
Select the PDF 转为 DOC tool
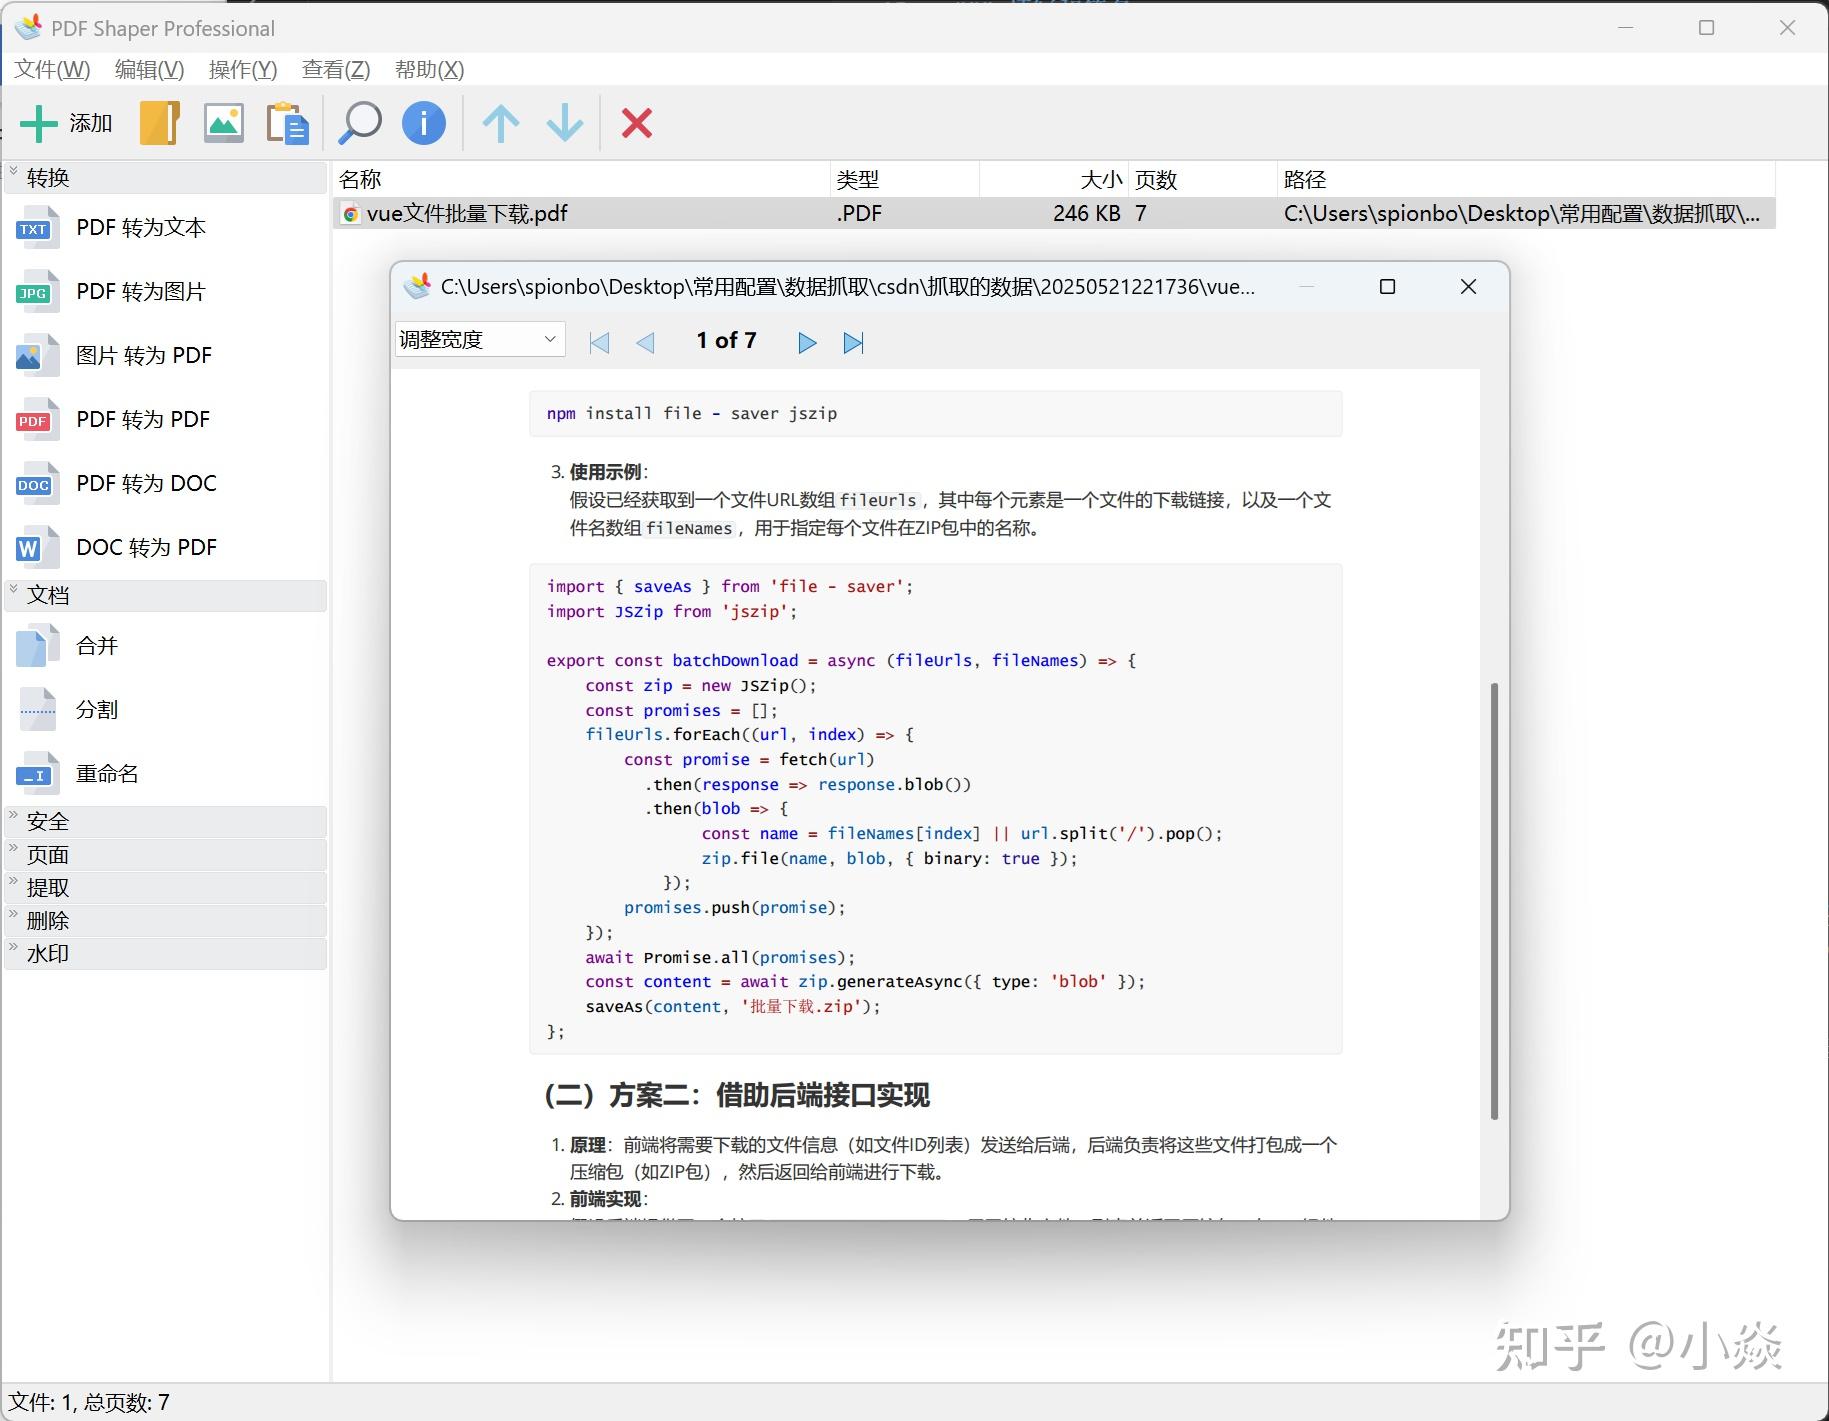[147, 483]
